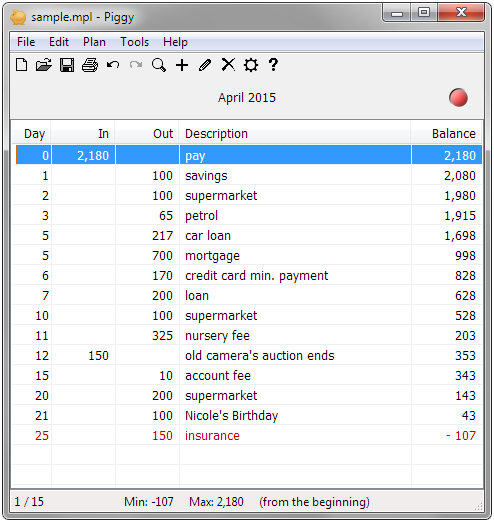Edit the selected entry with the pencil icon
The image size is (494, 522).
205,65
